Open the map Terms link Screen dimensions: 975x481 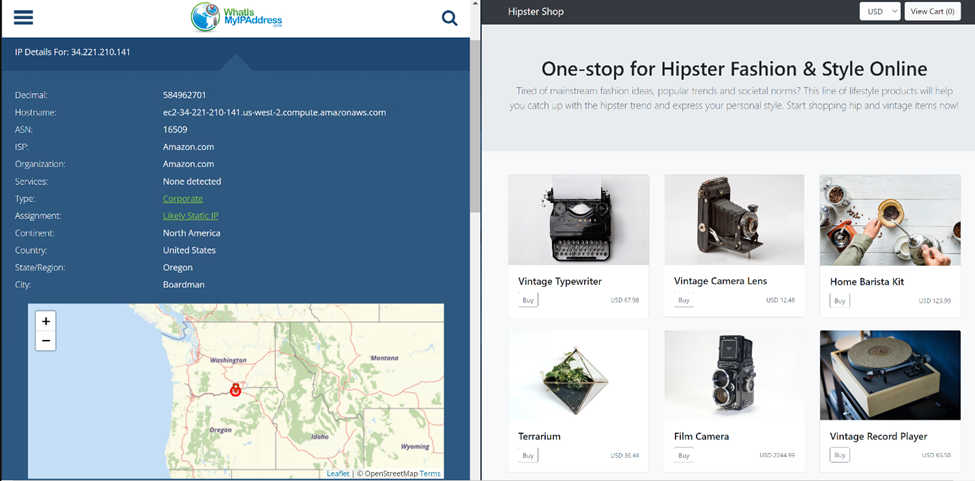point(430,474)
